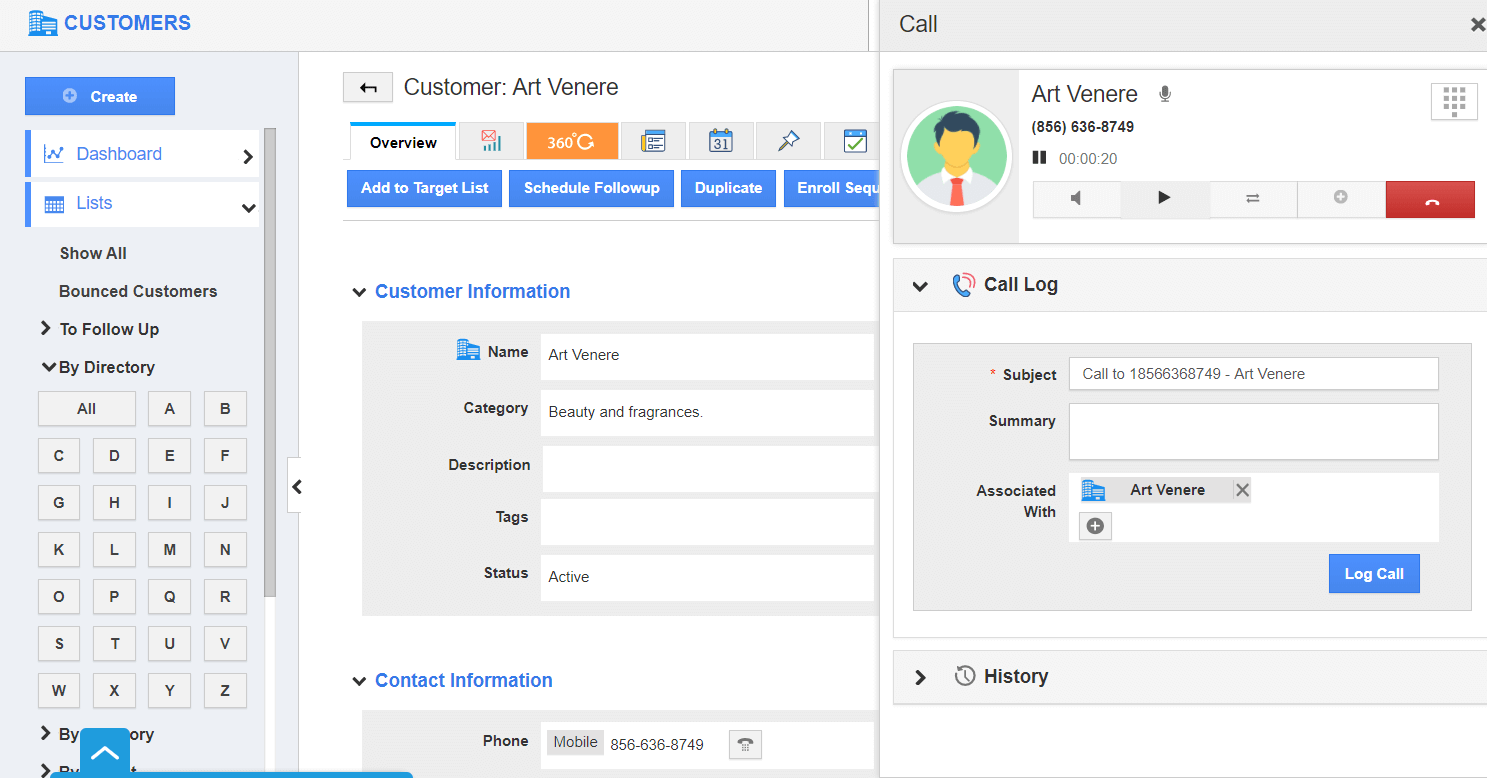Add a participant with the plus call button
This screenshot has height=778, width=1487.
tap(1341, 198)
